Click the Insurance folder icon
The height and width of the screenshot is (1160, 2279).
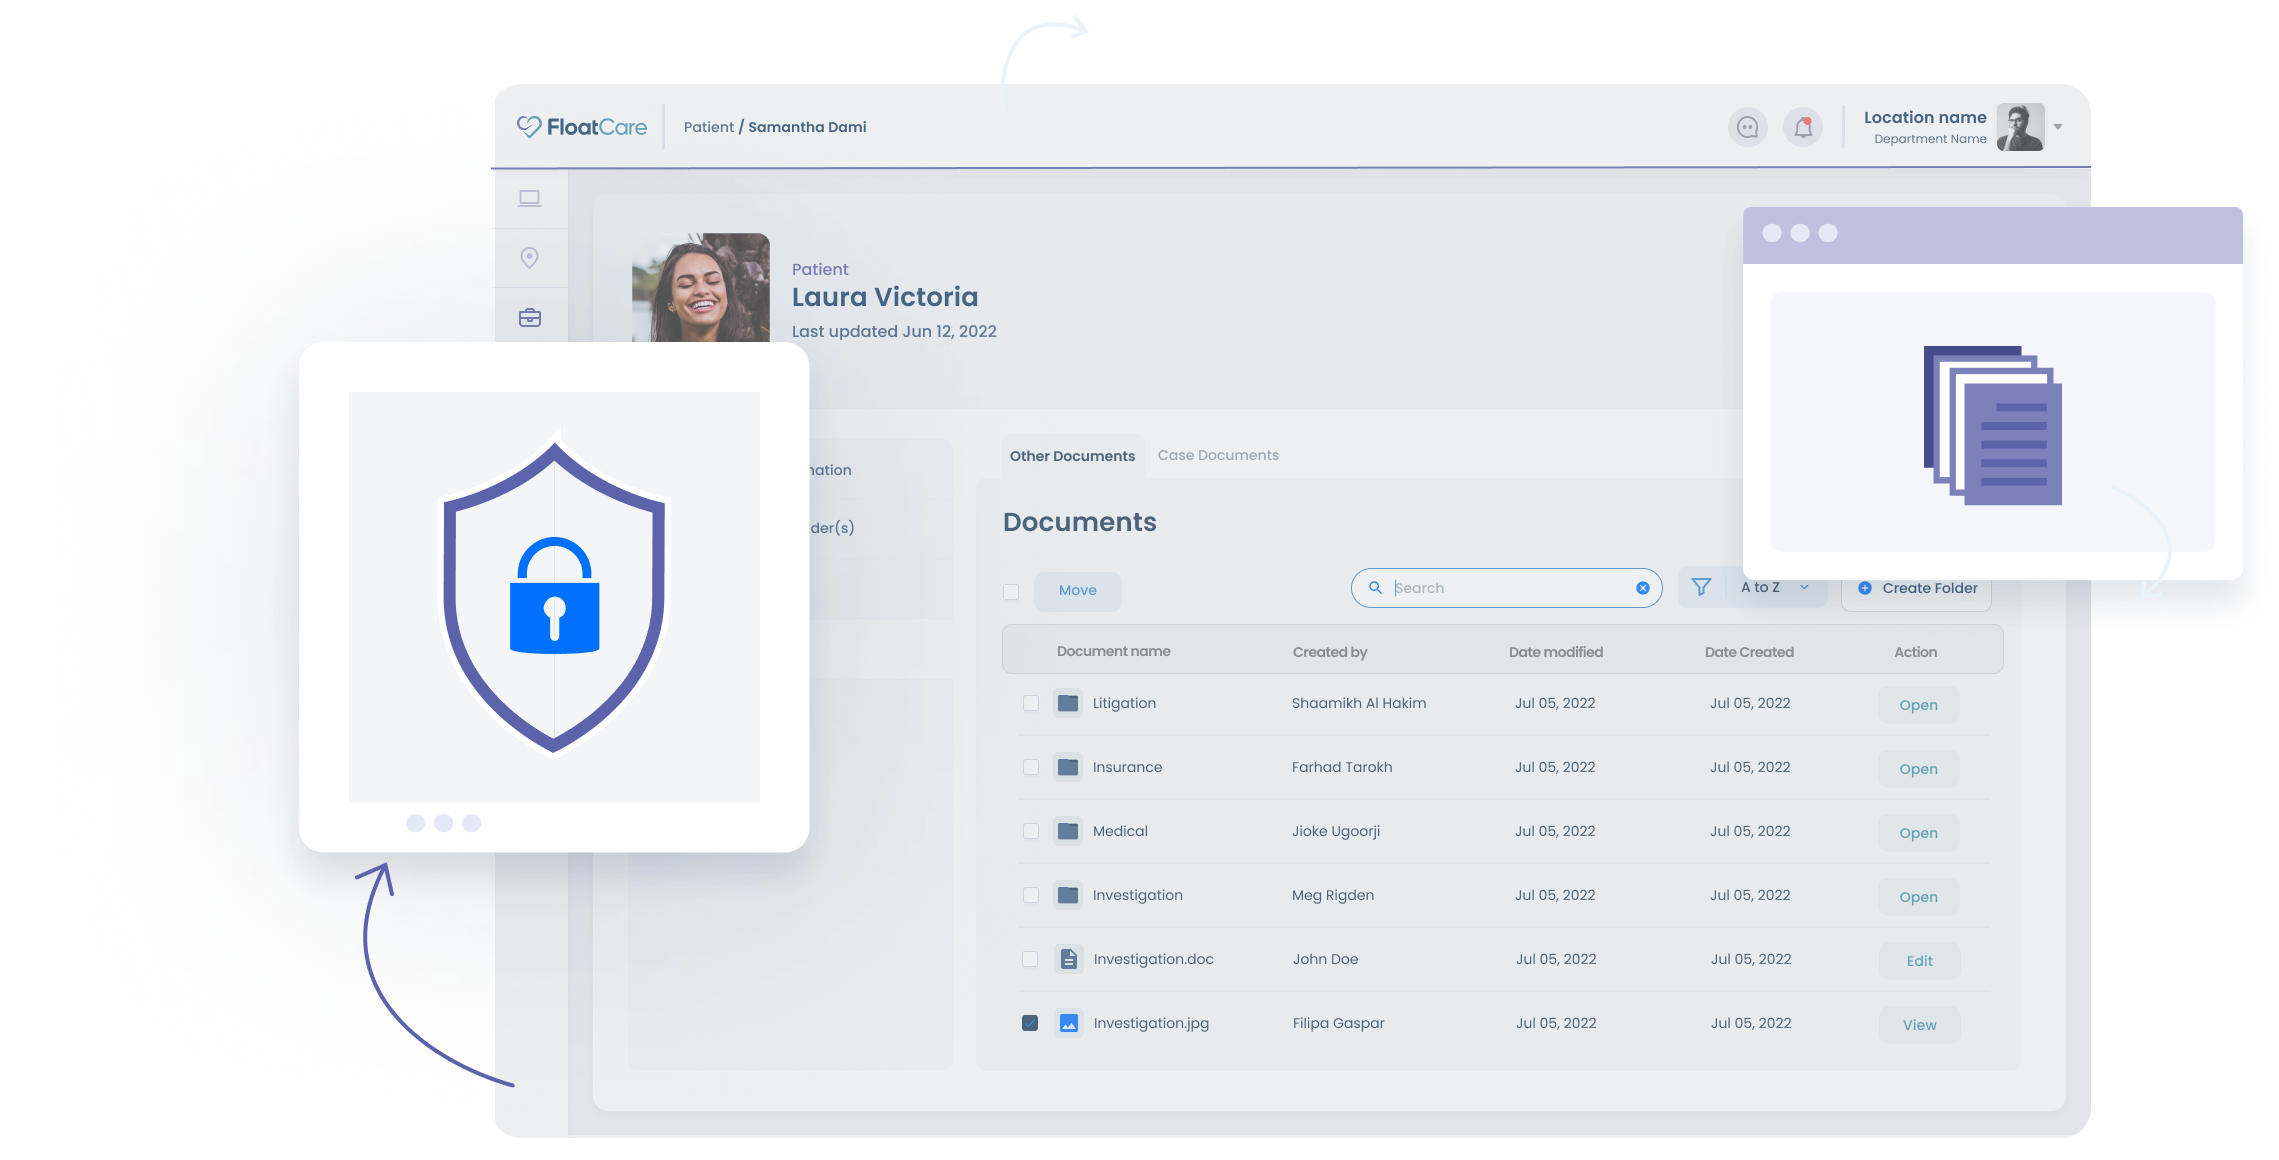tap(1068, 767)
